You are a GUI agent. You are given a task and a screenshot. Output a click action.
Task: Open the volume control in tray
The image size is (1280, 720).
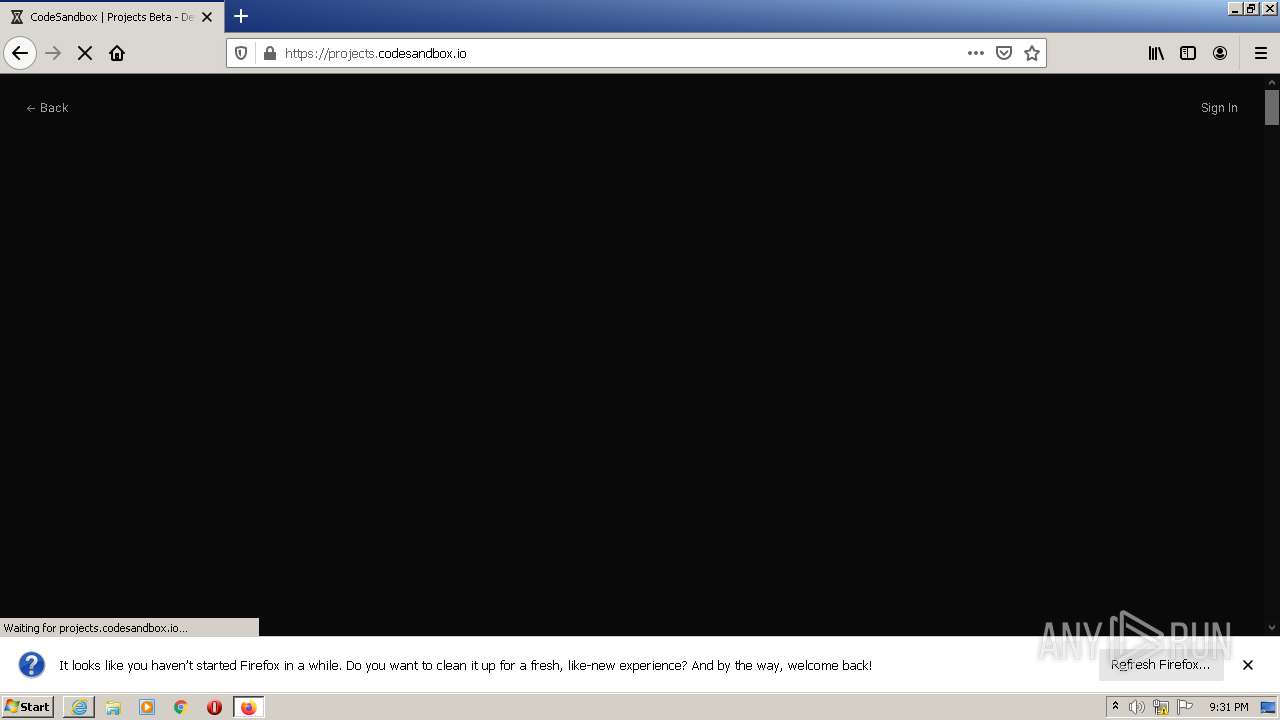pos(1137,707)
